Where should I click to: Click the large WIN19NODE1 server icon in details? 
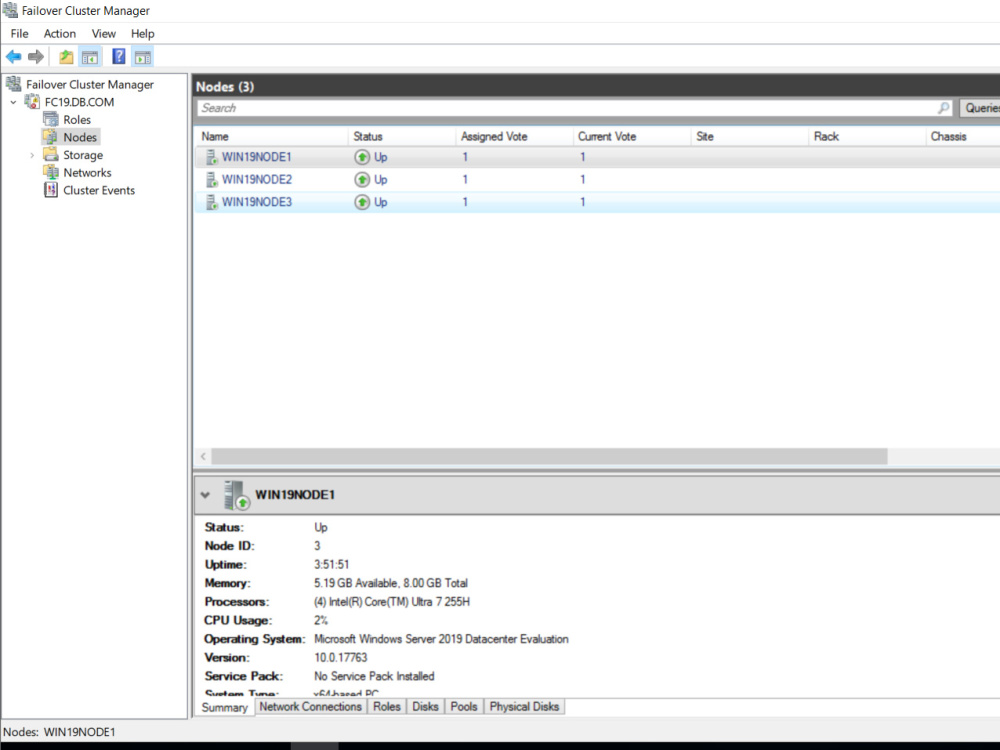coord(236,496)
